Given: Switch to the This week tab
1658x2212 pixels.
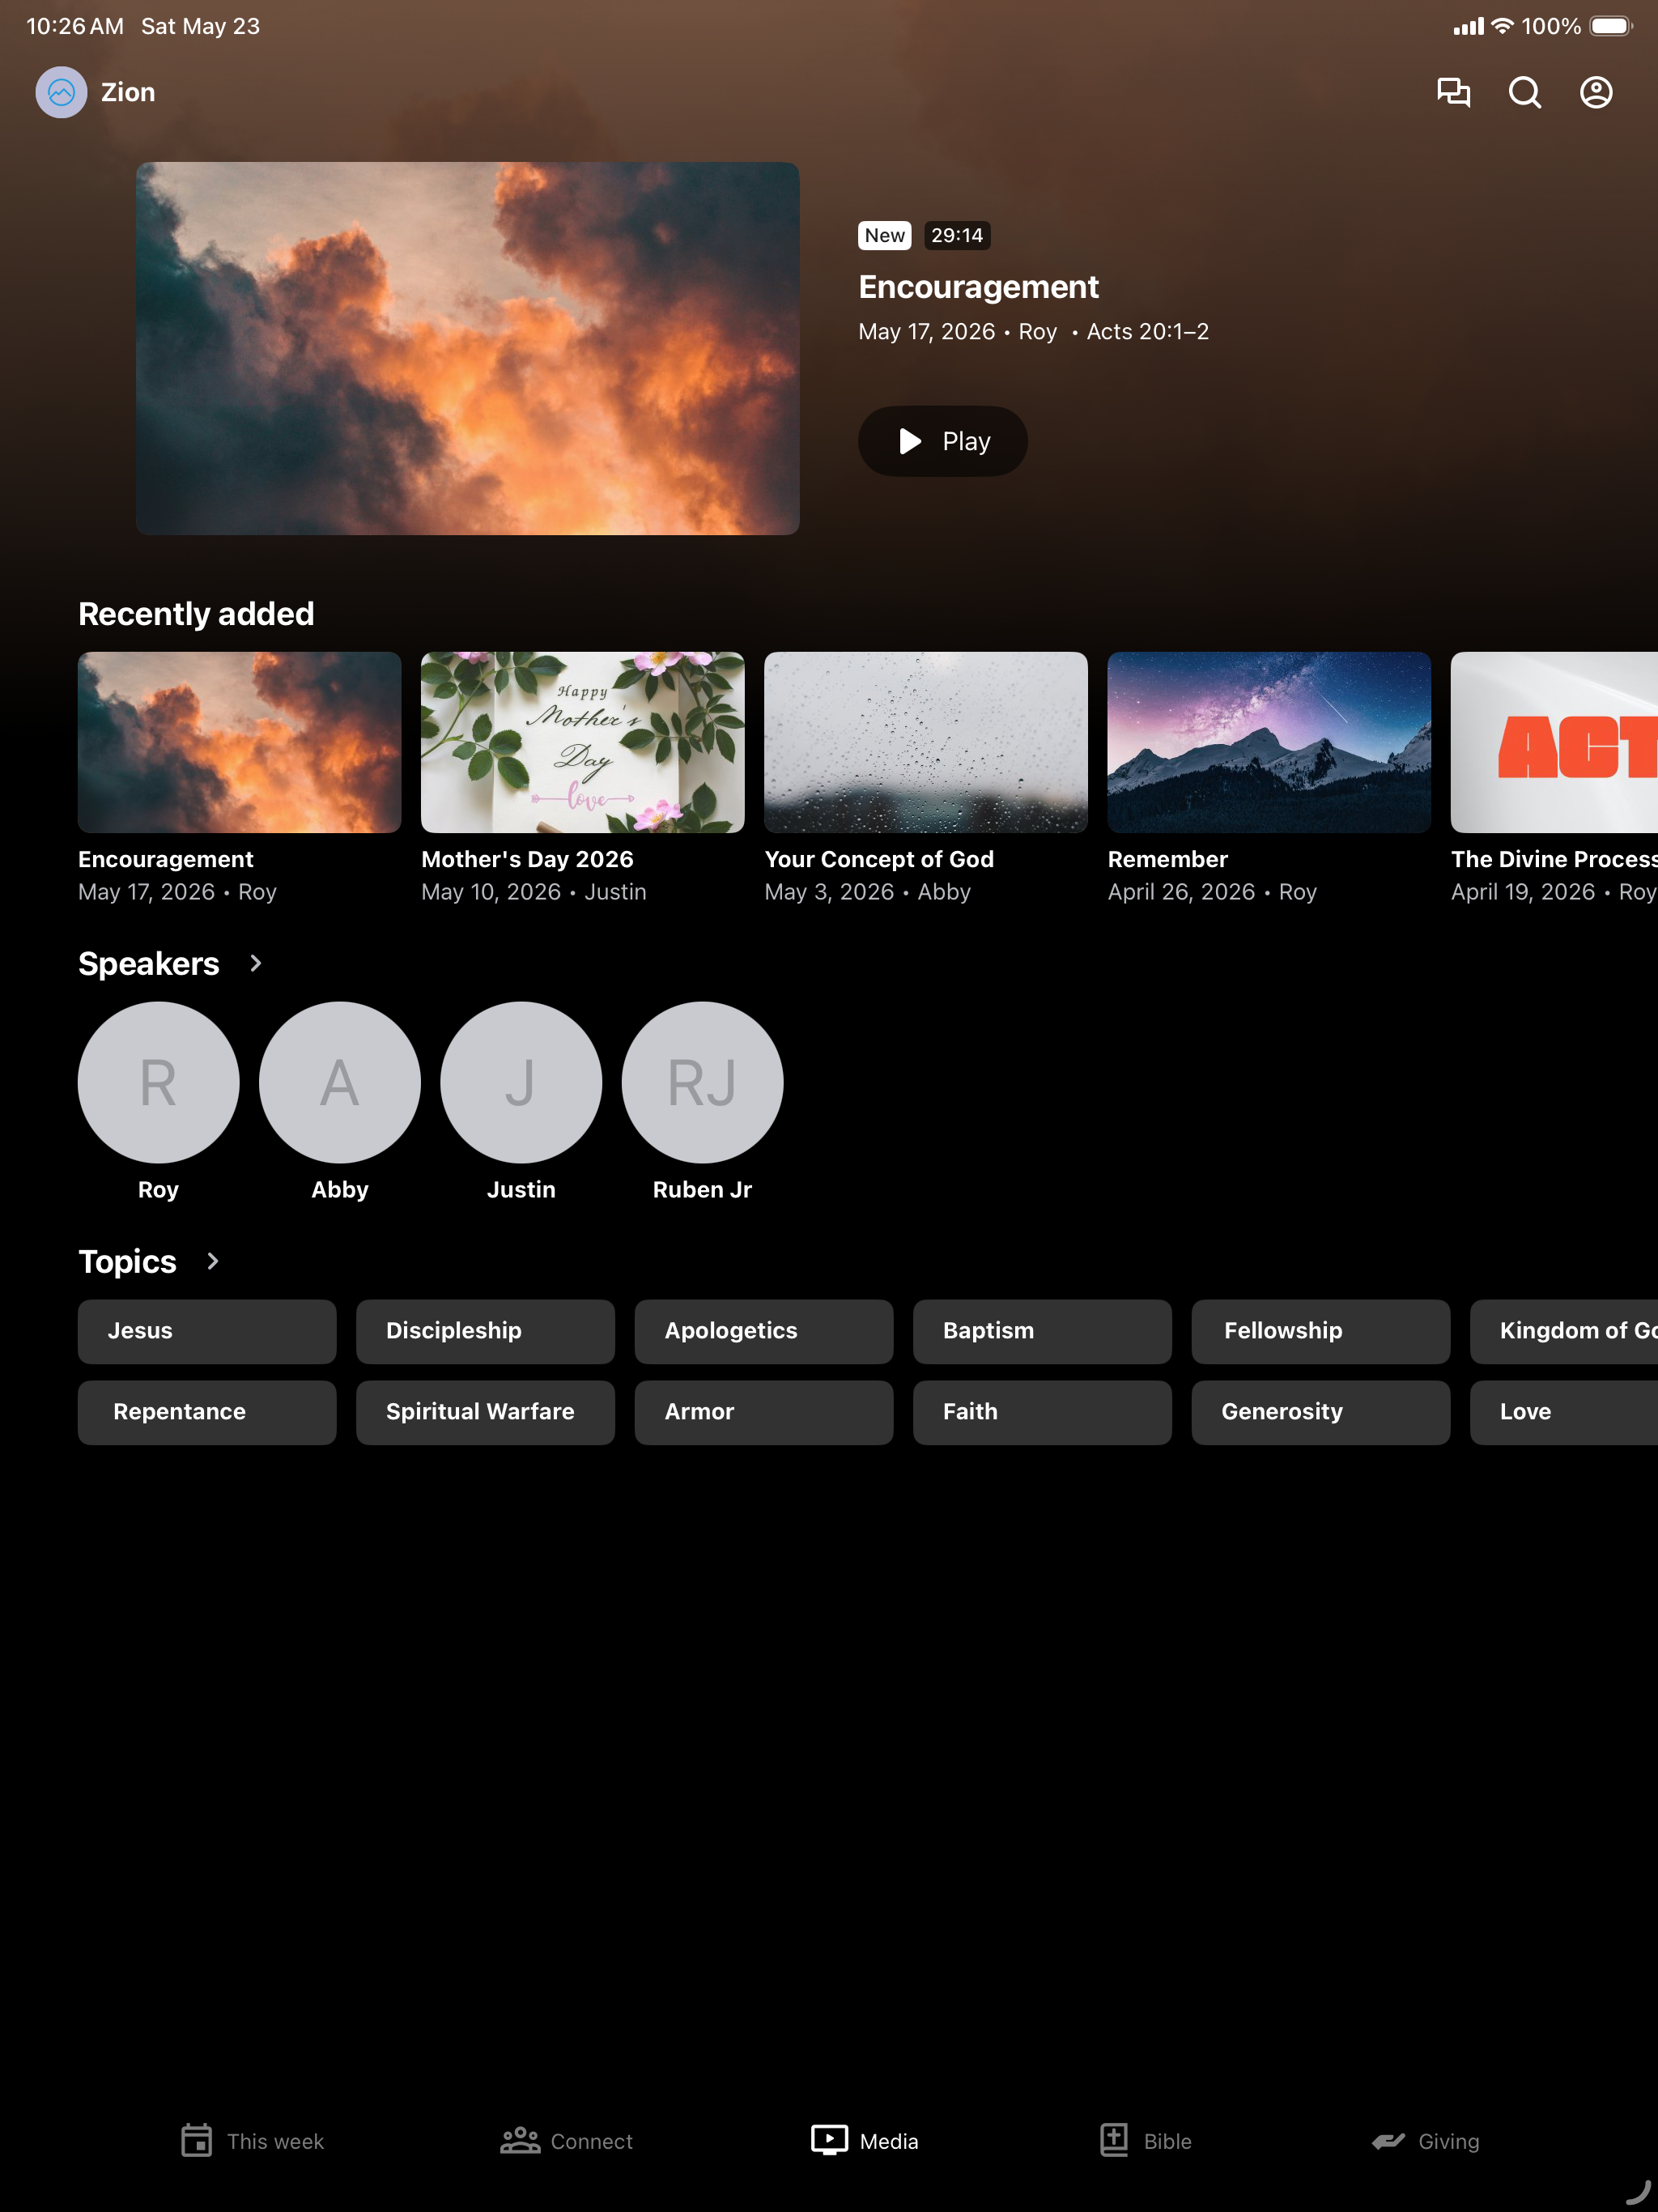Looking at the screenshot, I should [x=252, y=2141].
